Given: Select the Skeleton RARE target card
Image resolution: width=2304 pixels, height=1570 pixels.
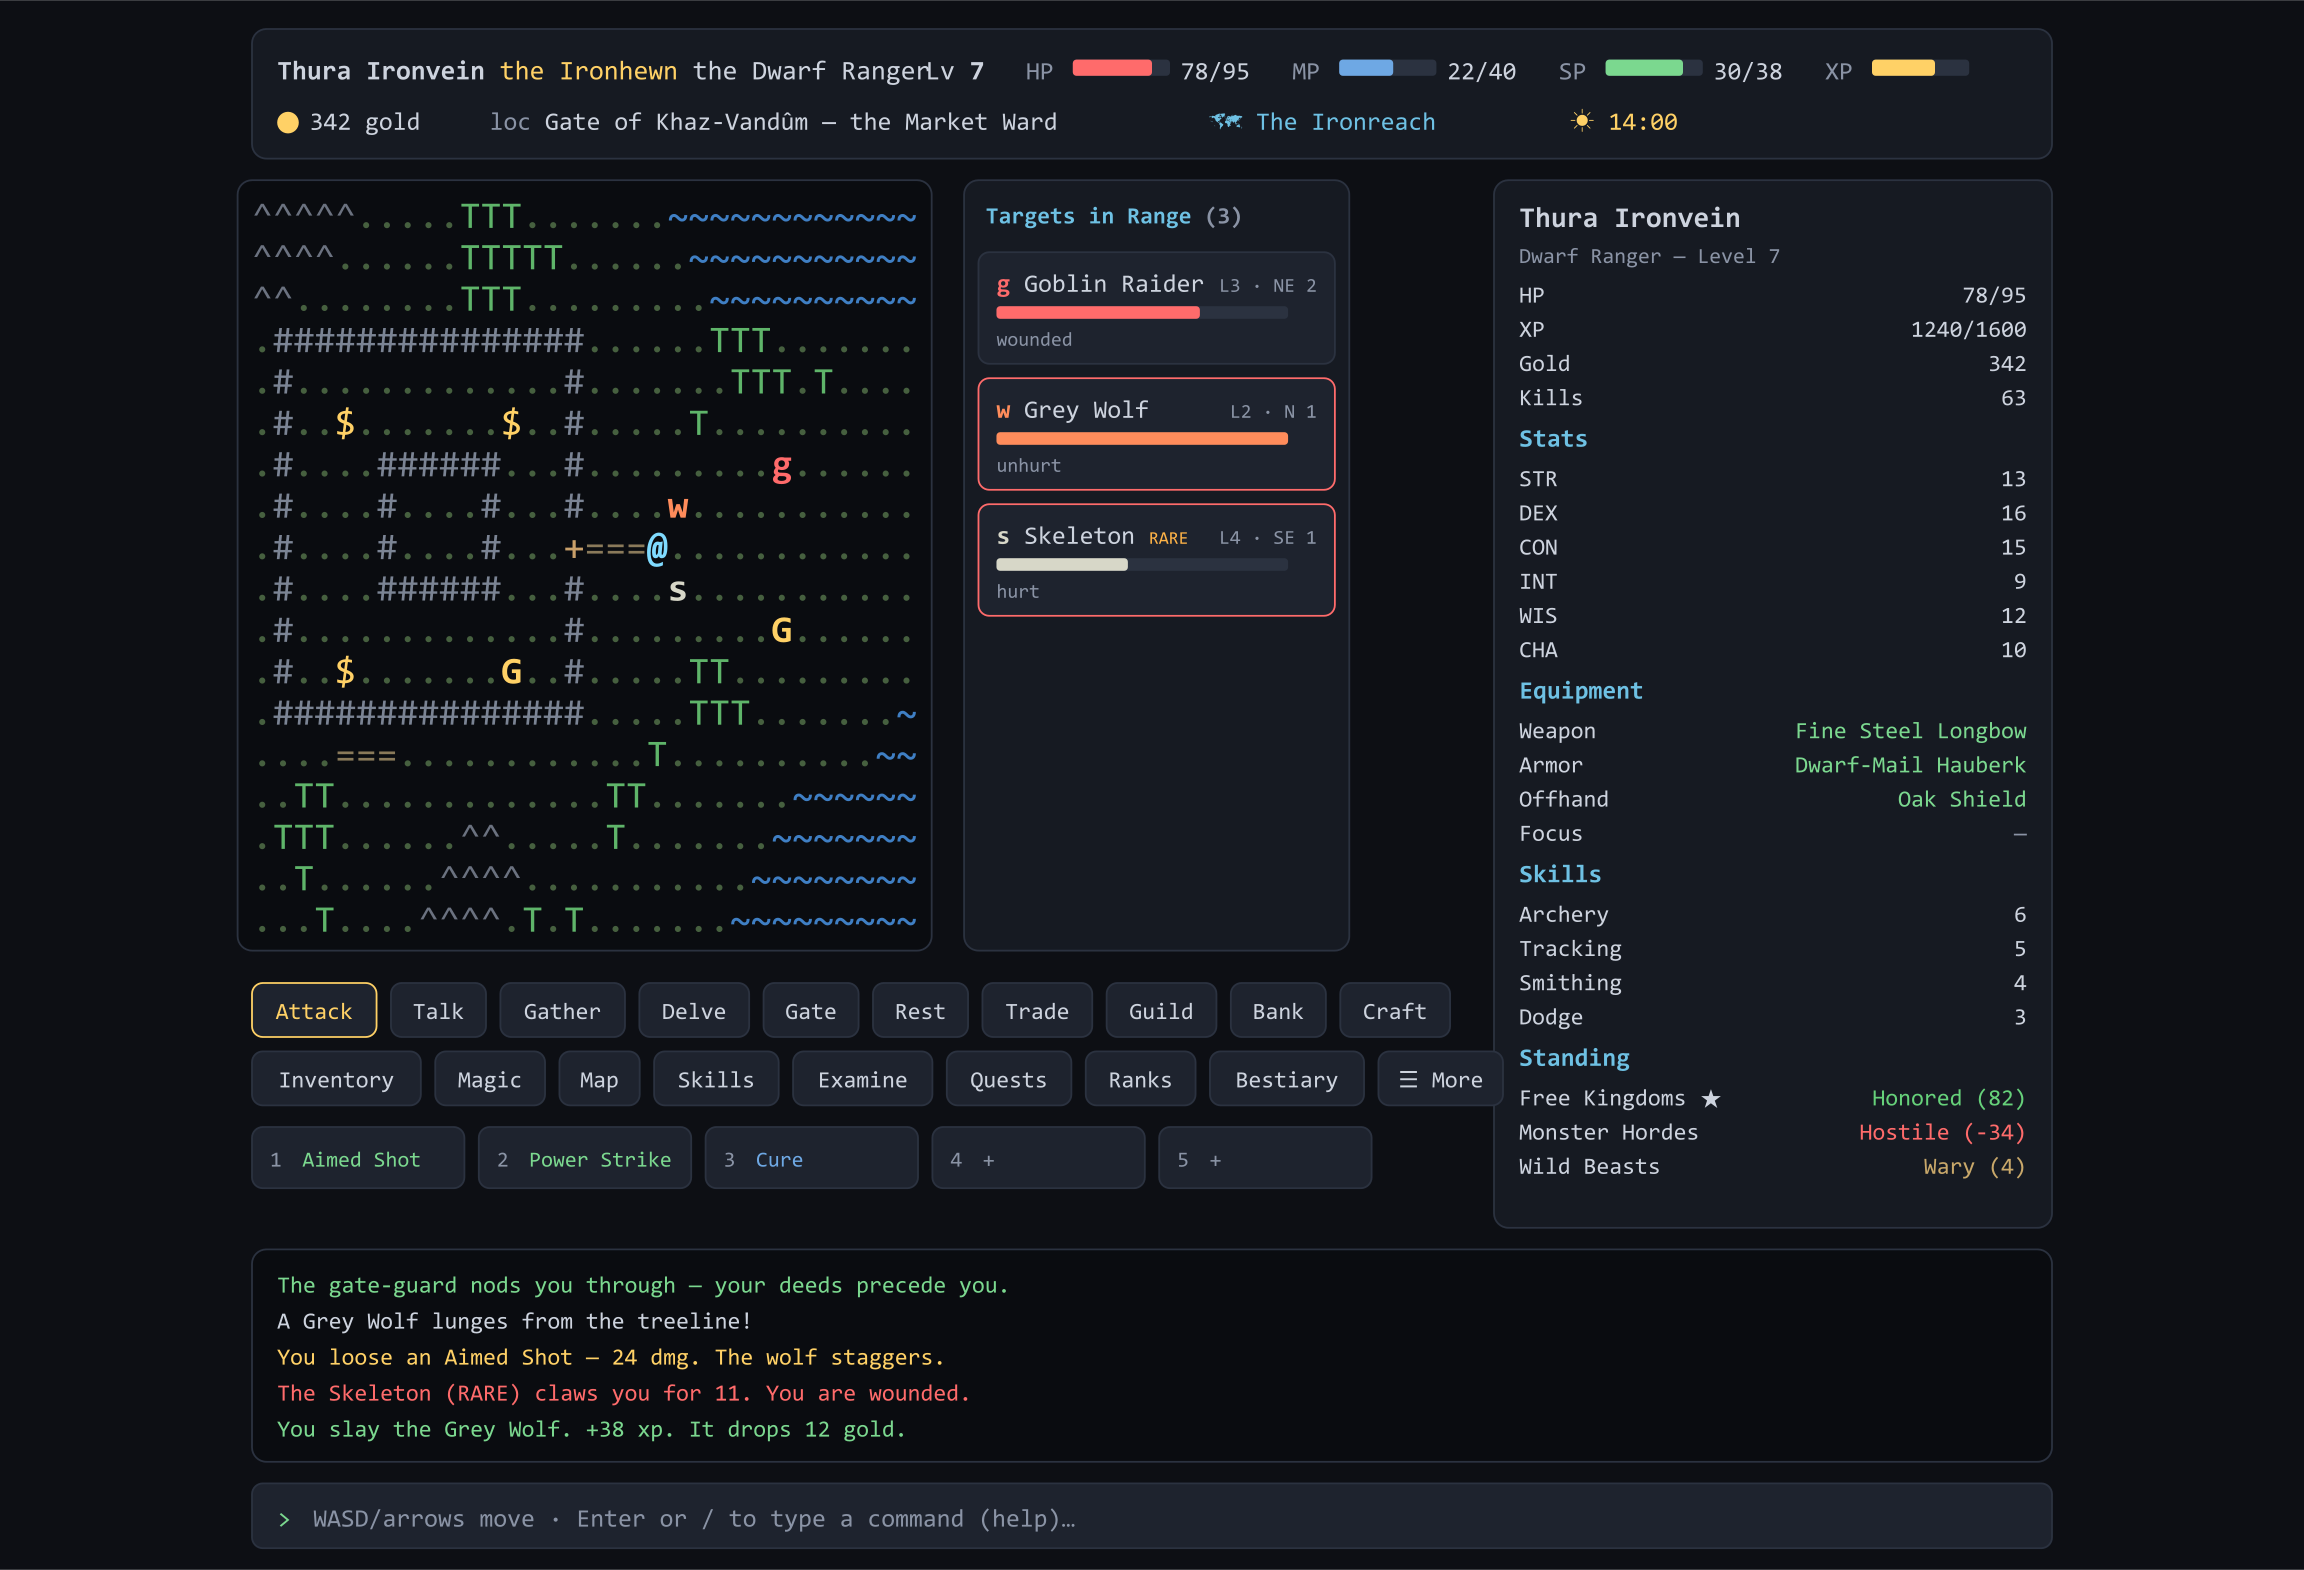Looking at the screenshot, I should pos(1156,560).
